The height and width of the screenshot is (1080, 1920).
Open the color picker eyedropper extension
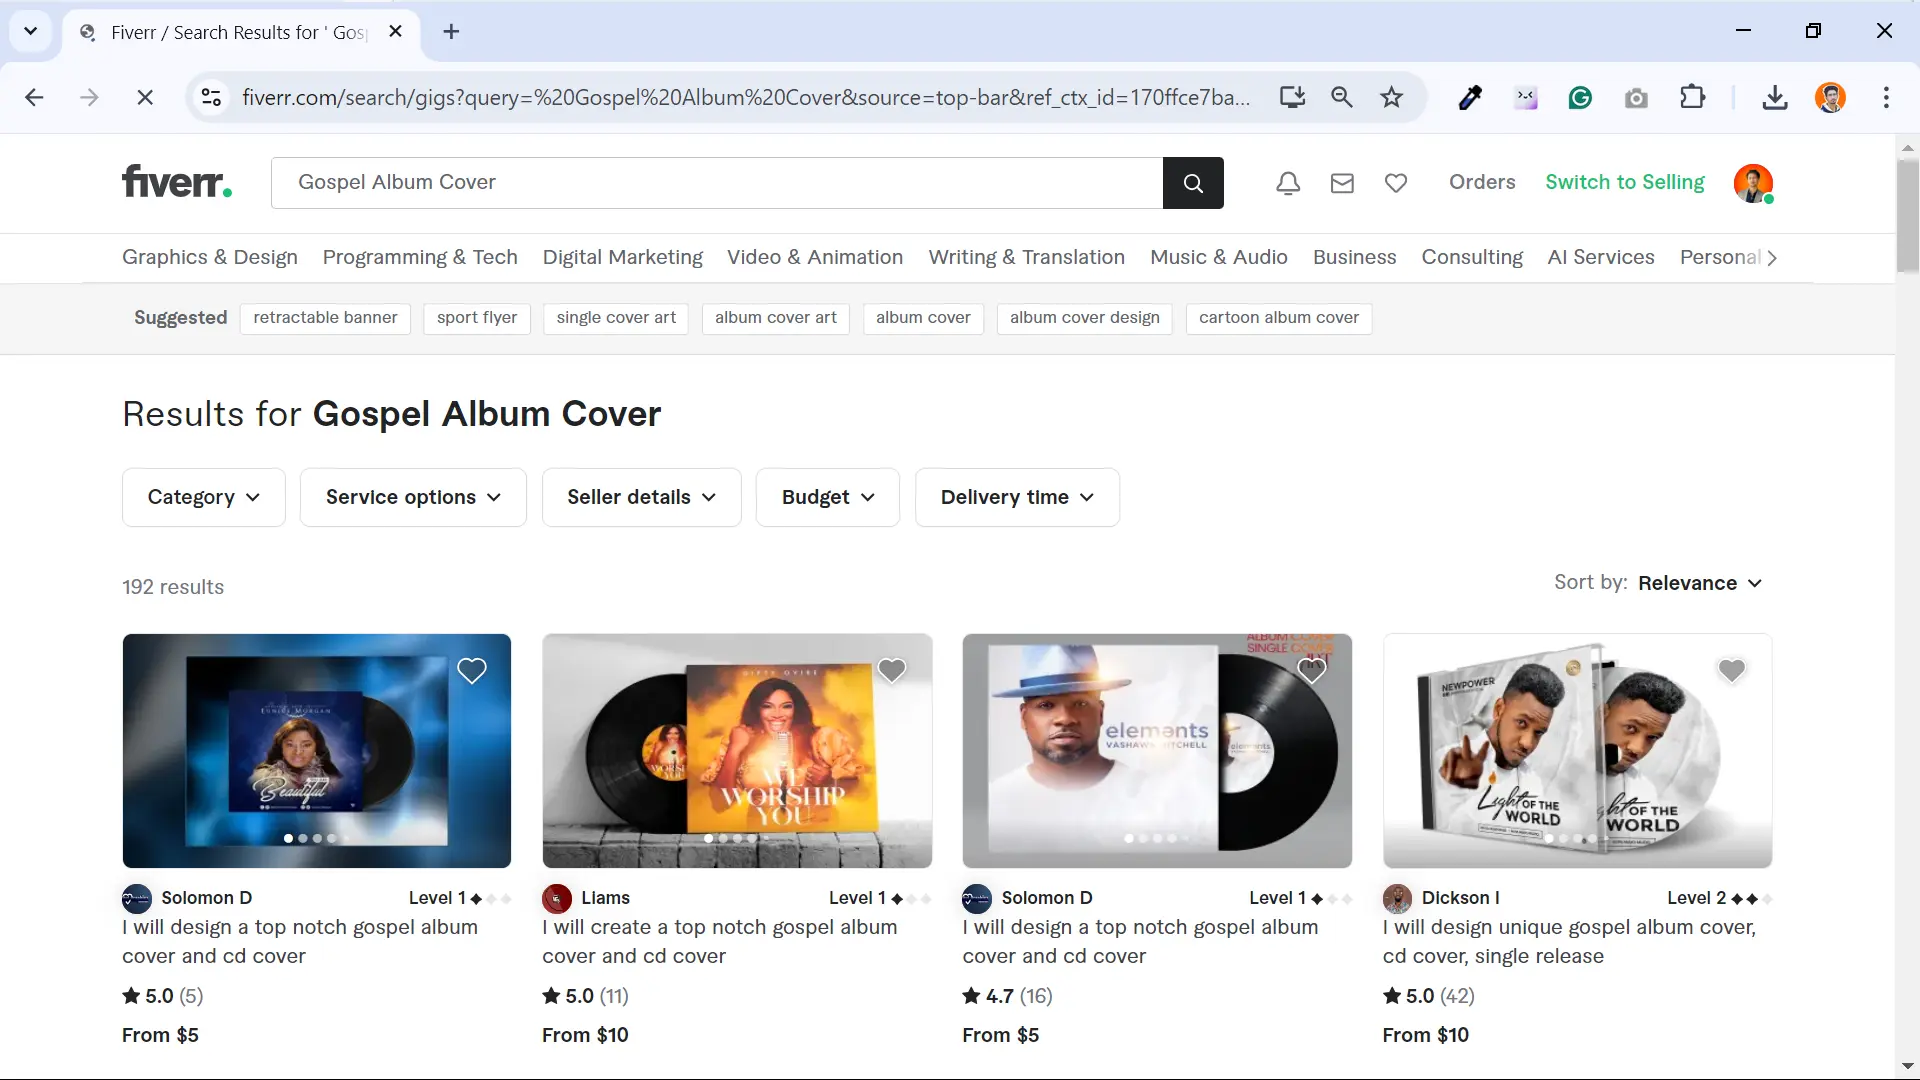[1470, 97]
